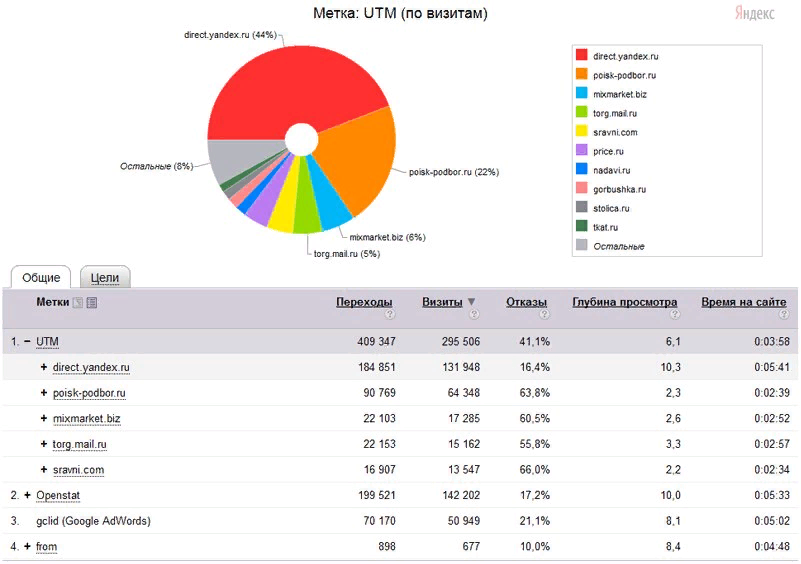Viewport: 801px width, 564px height.
Task: Click the blue nadavi.ru legend swatch
Action: [x=581, y=169]
